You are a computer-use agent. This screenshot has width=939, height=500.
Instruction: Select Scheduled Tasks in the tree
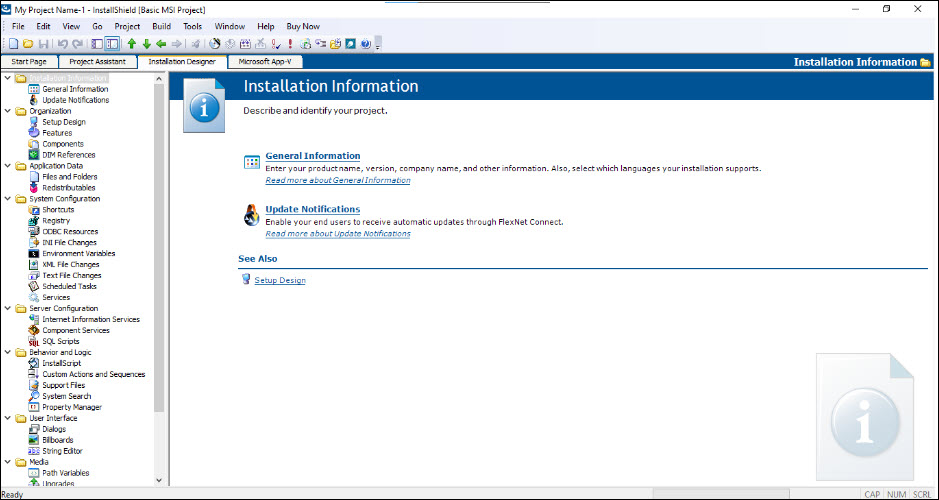[x=69, y=286]
